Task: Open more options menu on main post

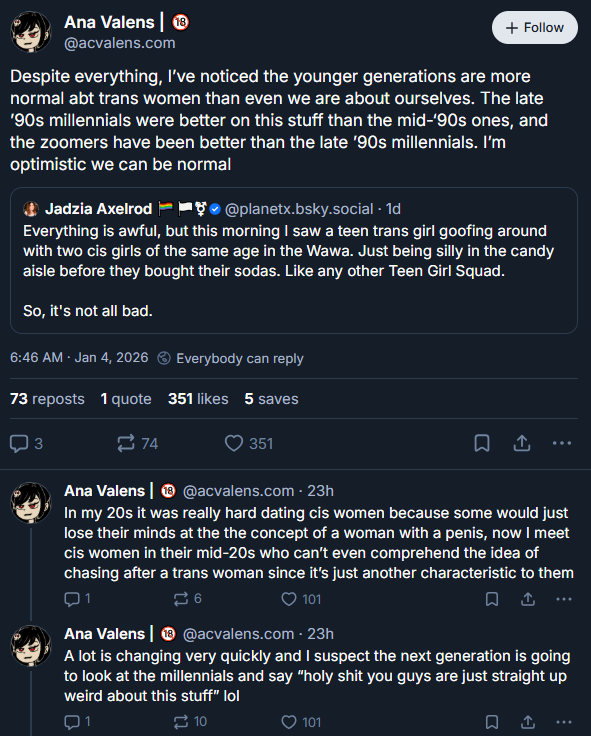Action: [x=562, y=443]
